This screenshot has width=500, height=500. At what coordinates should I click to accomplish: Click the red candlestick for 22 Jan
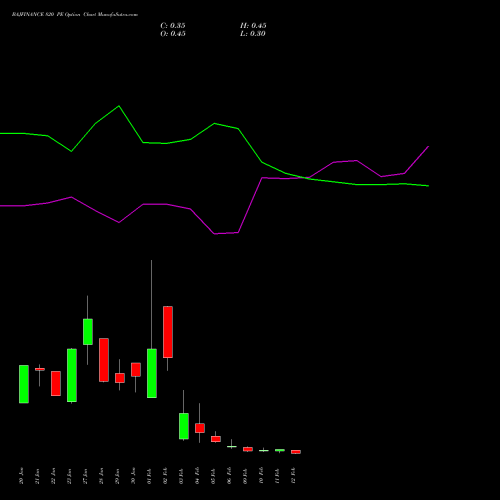coord(56,383)
